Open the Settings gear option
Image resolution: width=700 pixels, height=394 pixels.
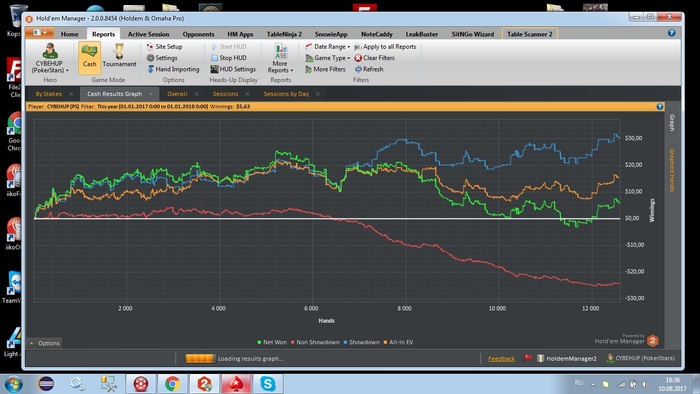[x=162, y=58]
